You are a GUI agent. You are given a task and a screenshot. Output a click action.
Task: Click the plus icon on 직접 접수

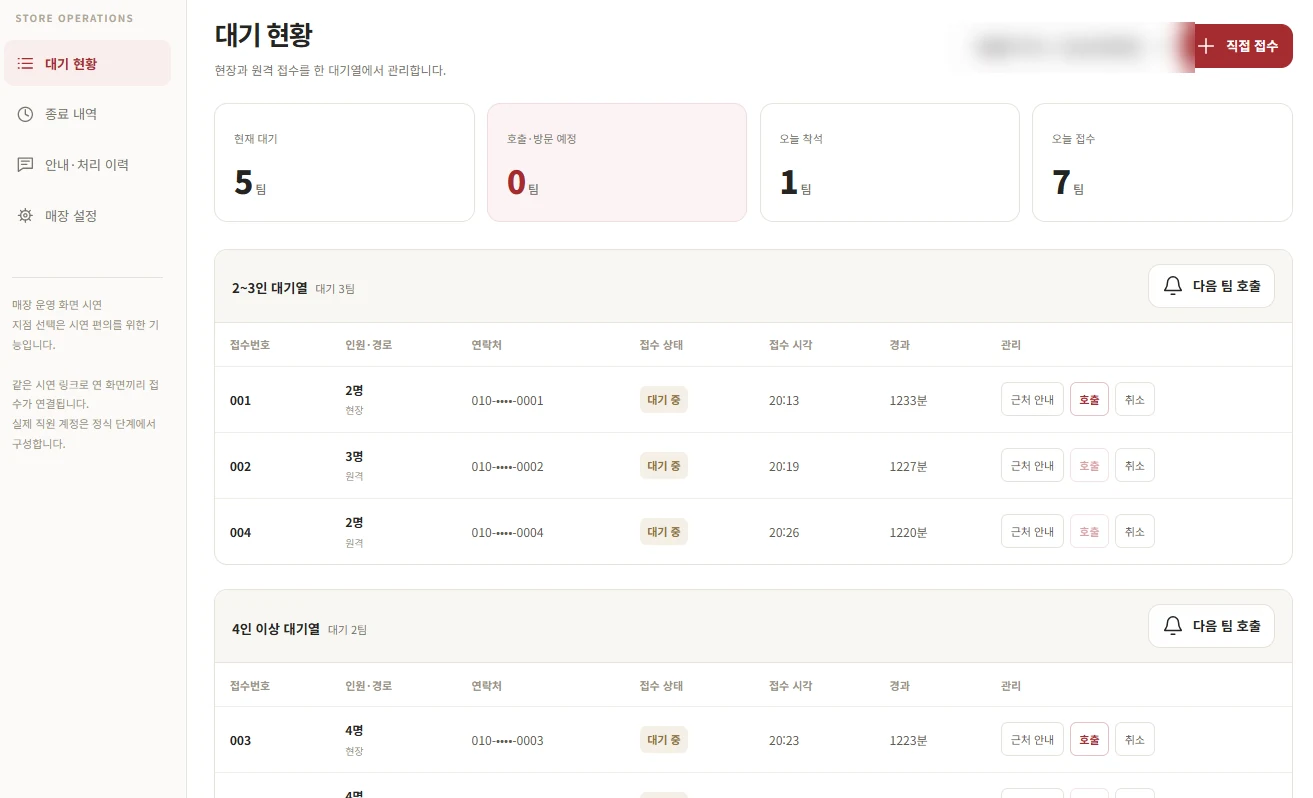pos(1206,46)
